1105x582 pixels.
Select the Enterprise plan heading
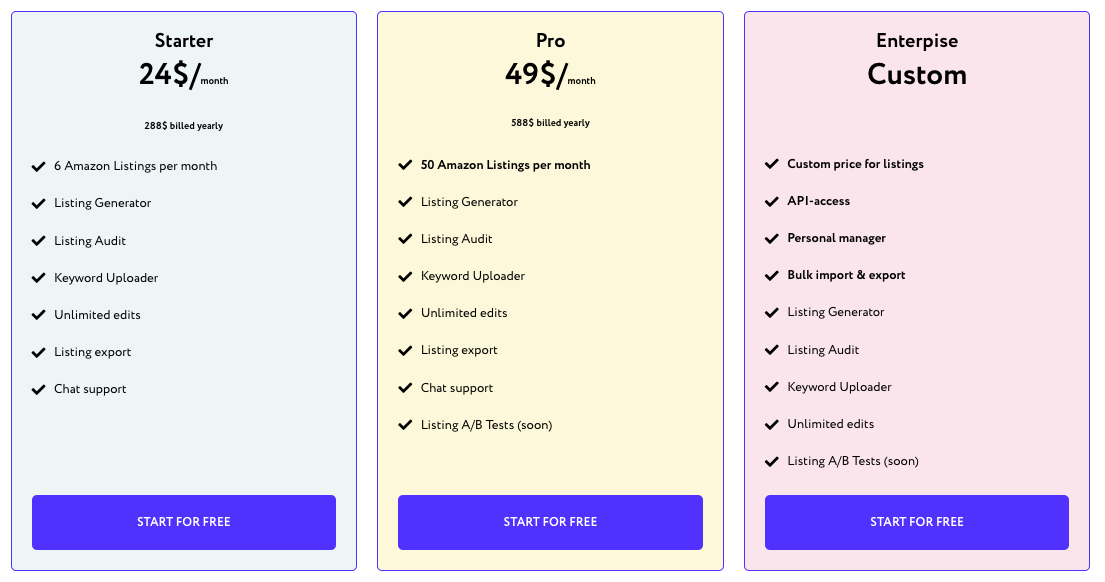(917, 41)
